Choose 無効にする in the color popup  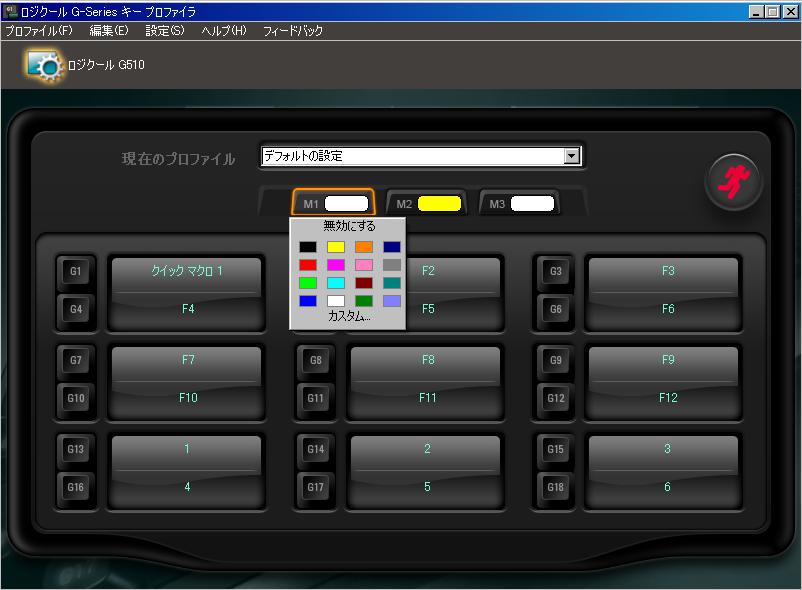349,226
